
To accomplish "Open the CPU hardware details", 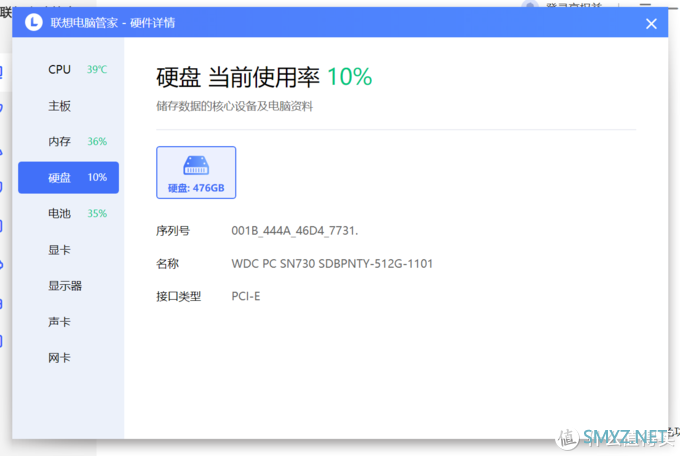I will click(69, 69).
